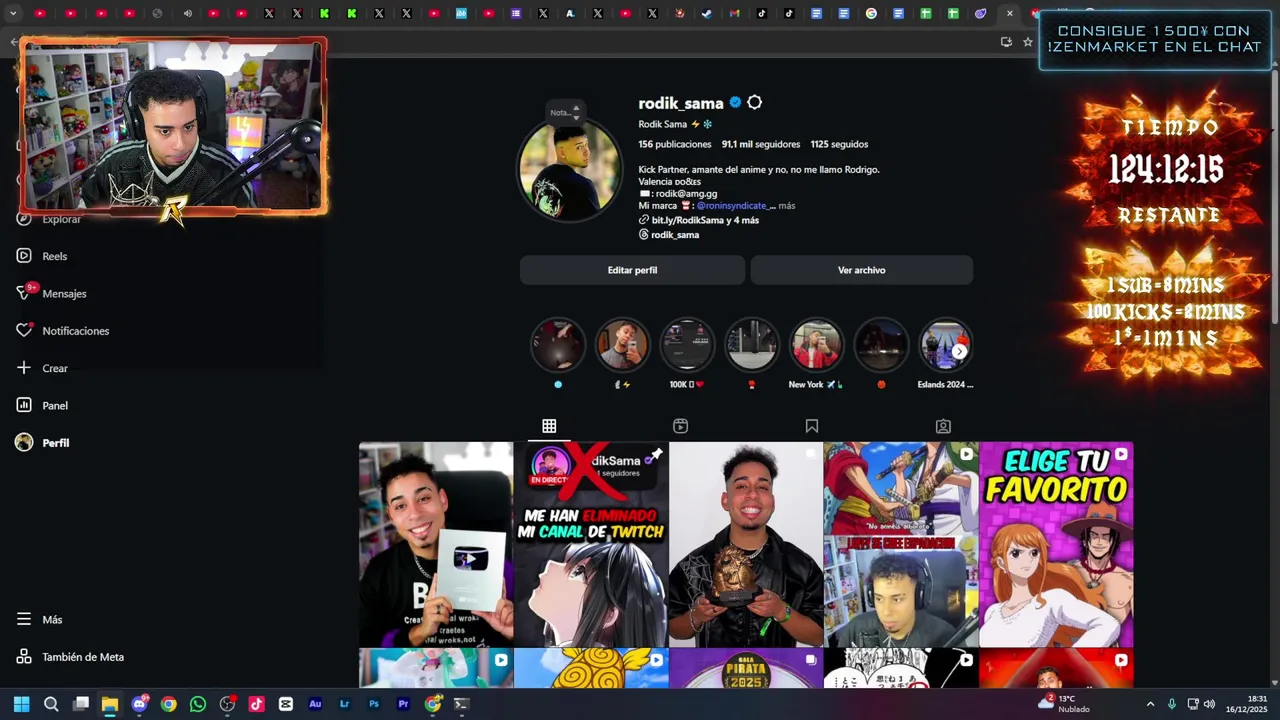This screenshot has height=720, width=1280.
Task: Click the microphone tray icon
Action: tap(1172, 704)
